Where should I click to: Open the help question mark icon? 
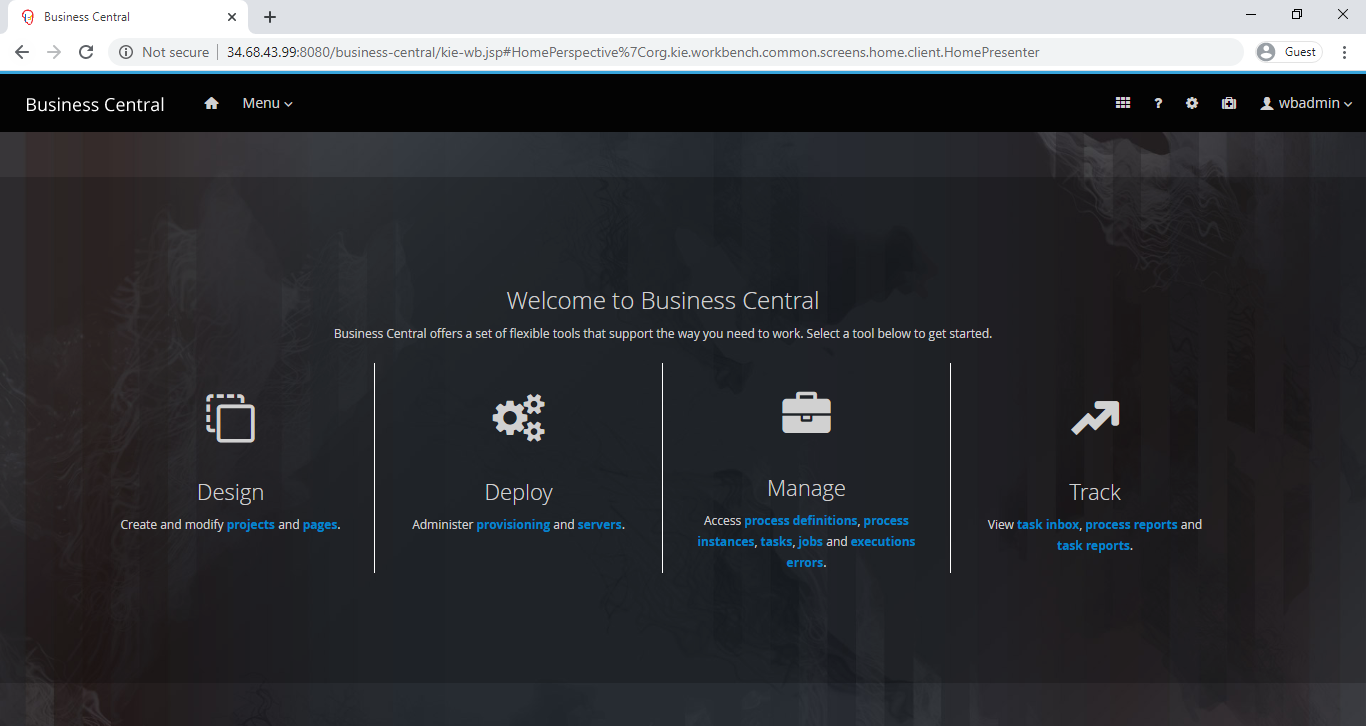[x=1158, y=103]
